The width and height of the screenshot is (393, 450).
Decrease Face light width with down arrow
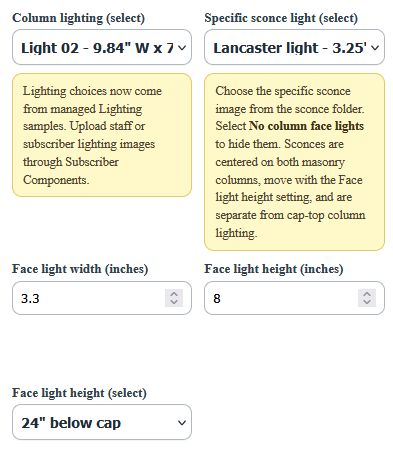(174, 302)
